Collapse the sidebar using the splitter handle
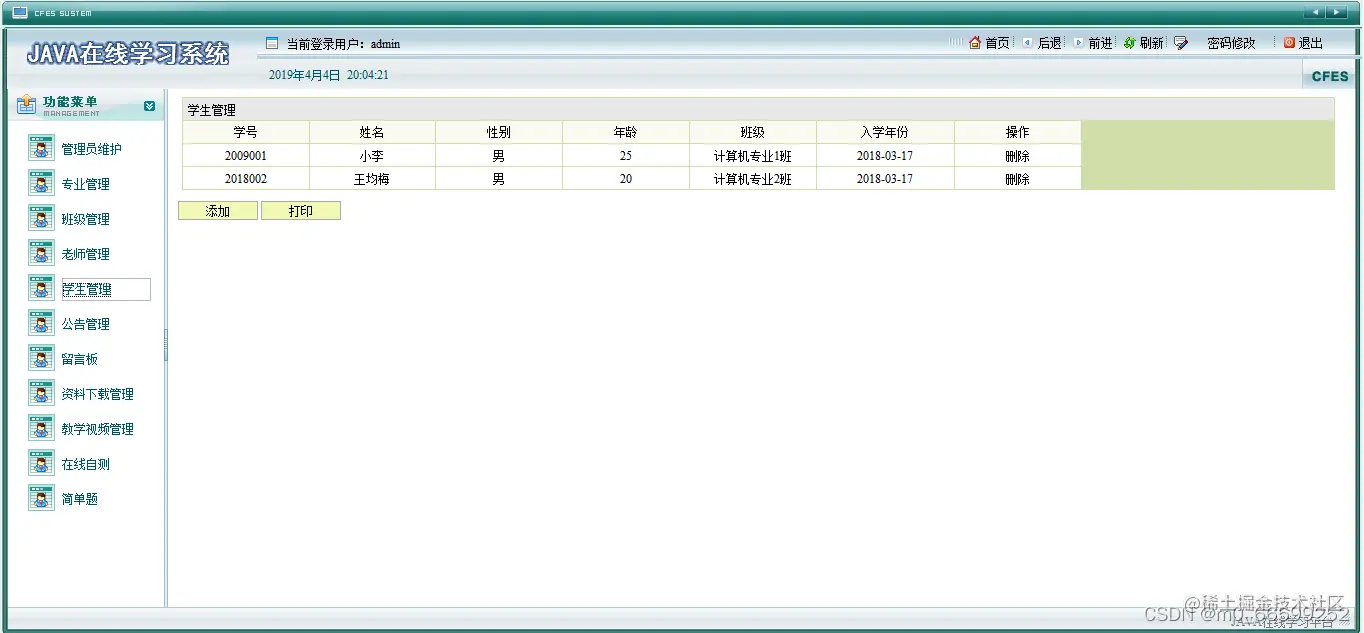1364x633 pixels. click(166, 345)
